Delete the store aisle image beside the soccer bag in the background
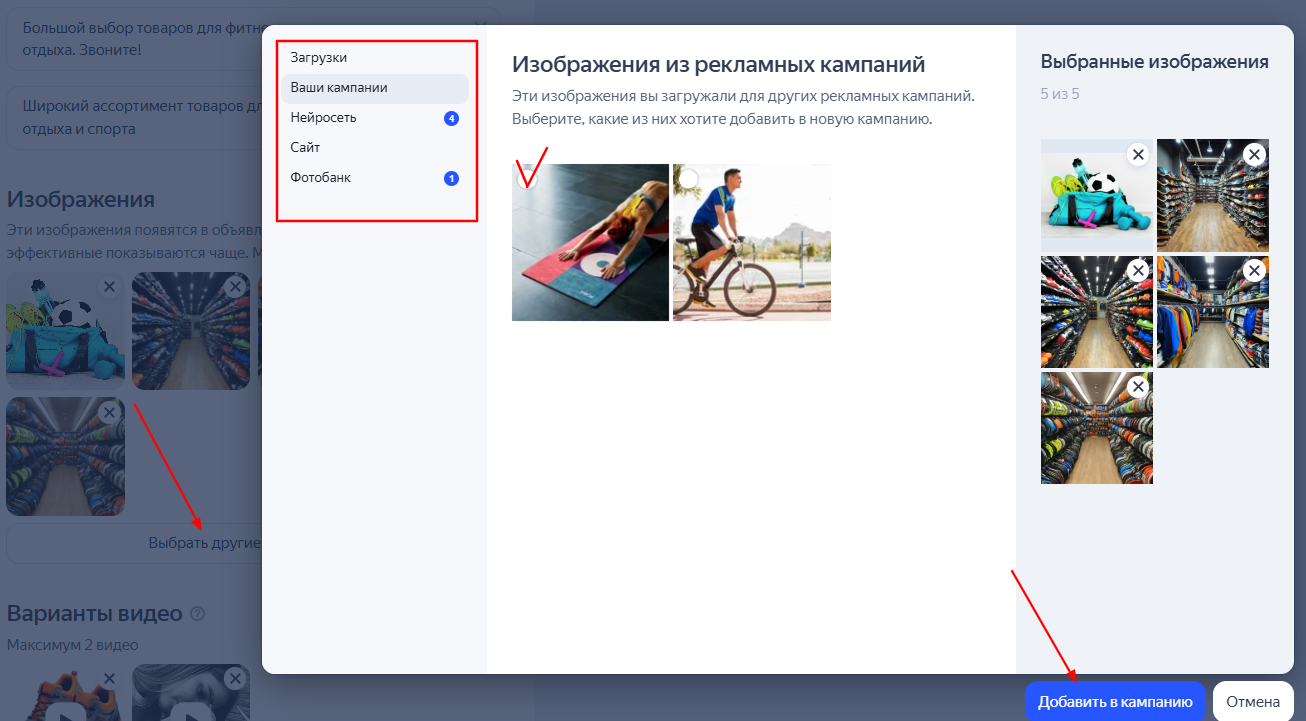Screen dimensions: 1306x721 tap(235, 287)
